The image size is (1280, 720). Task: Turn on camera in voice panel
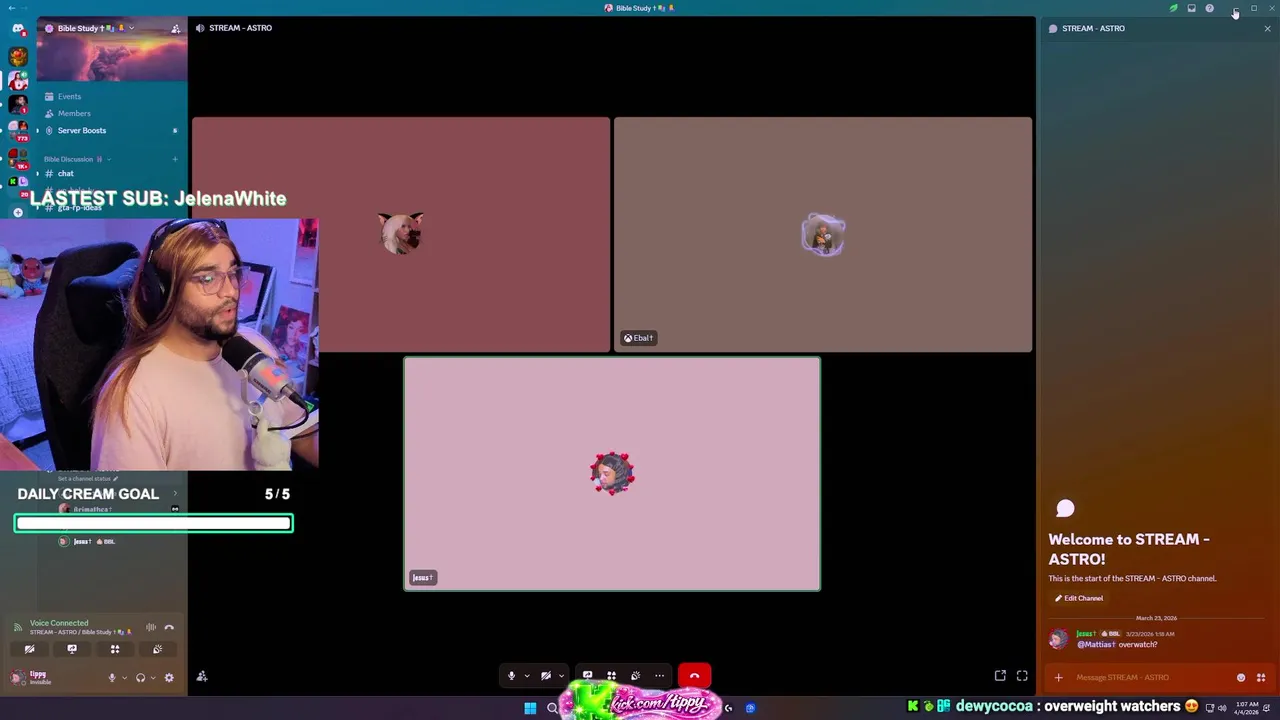click(x=29, y=649)
